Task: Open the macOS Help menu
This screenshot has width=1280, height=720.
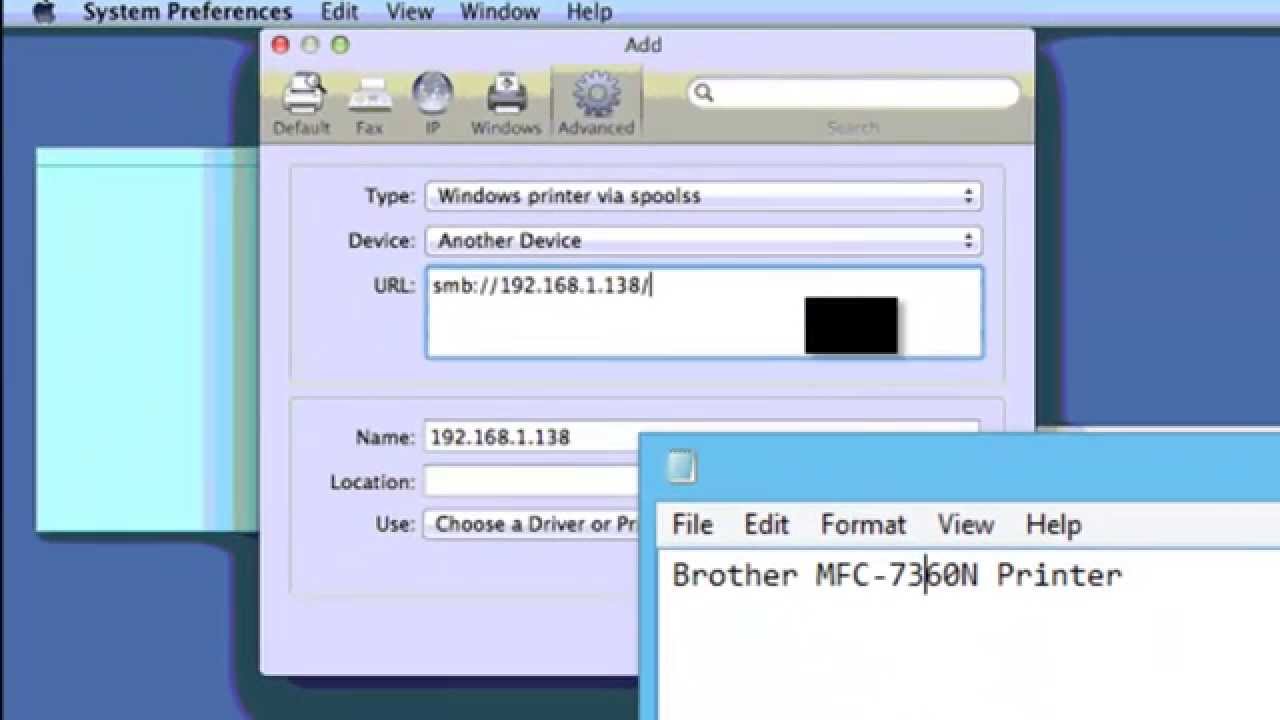Action: pyautogui.click(x=589, y=13)
